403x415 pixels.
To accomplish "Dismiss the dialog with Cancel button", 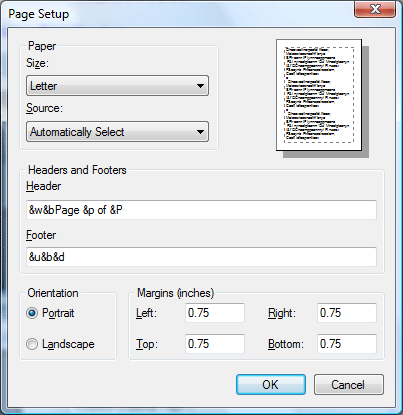I will (x=349, y=385).
